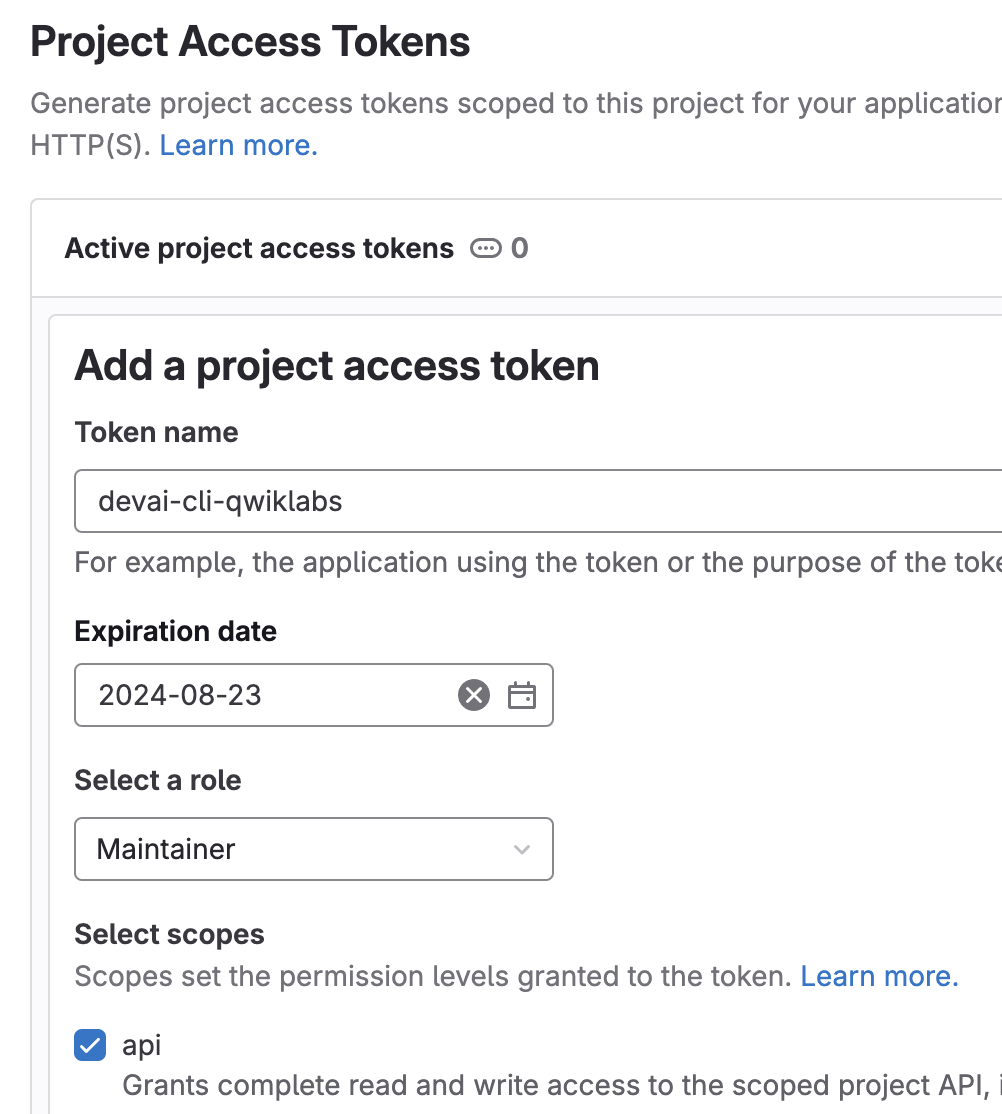The height and width of the screenshot is (1114, 1002).
Task: Click the token icon beside the active tokens count
Action: (486, 248)
